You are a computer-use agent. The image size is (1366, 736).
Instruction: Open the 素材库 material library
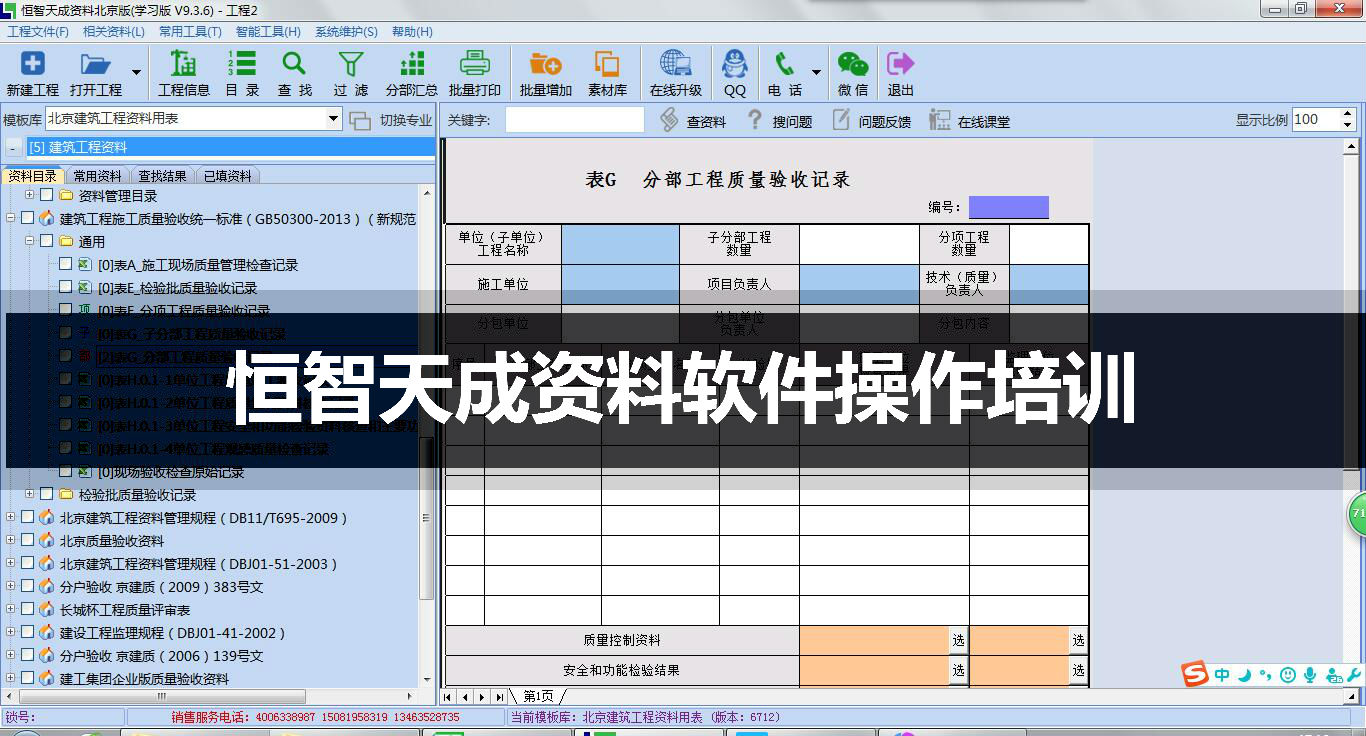(607, 75)
